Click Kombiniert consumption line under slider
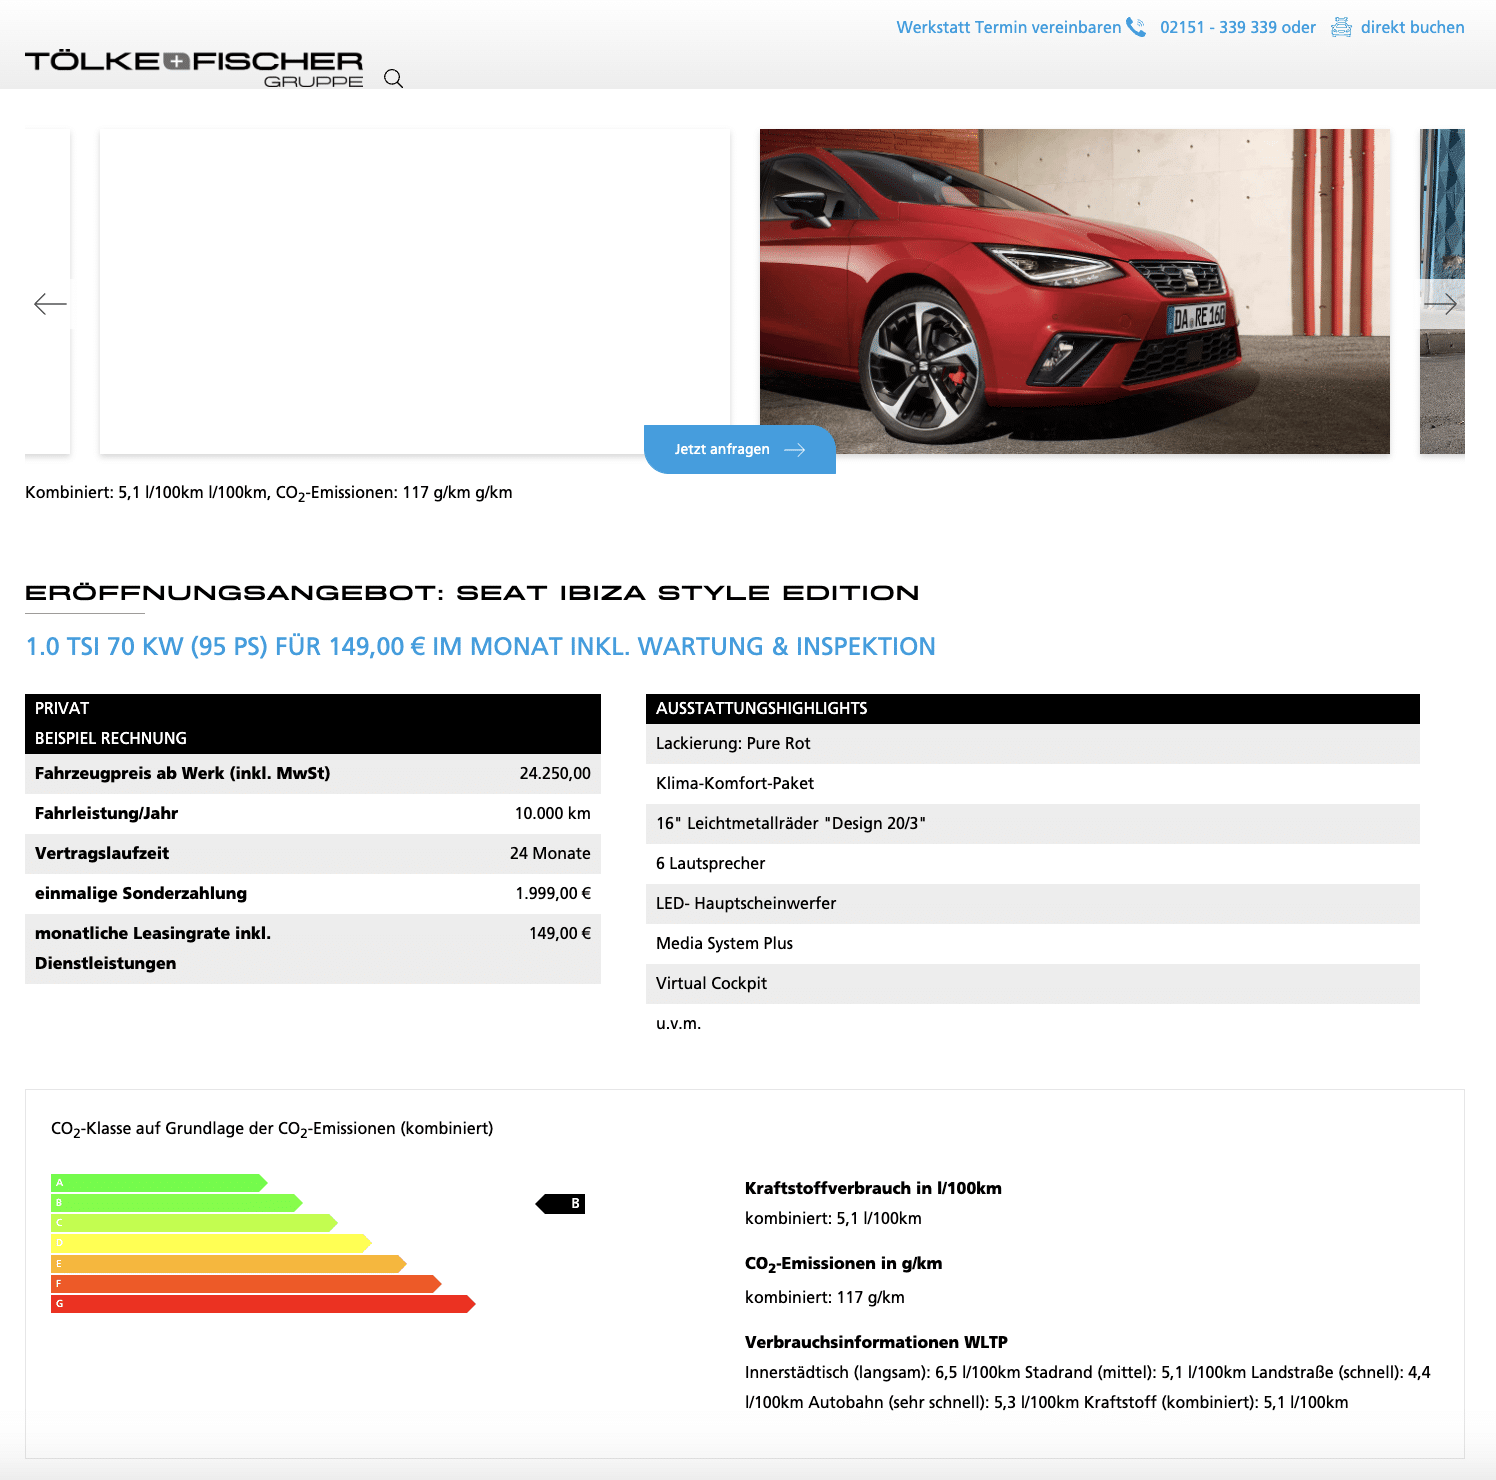This screenshot has height=1480, width=1496. point(269,493)
